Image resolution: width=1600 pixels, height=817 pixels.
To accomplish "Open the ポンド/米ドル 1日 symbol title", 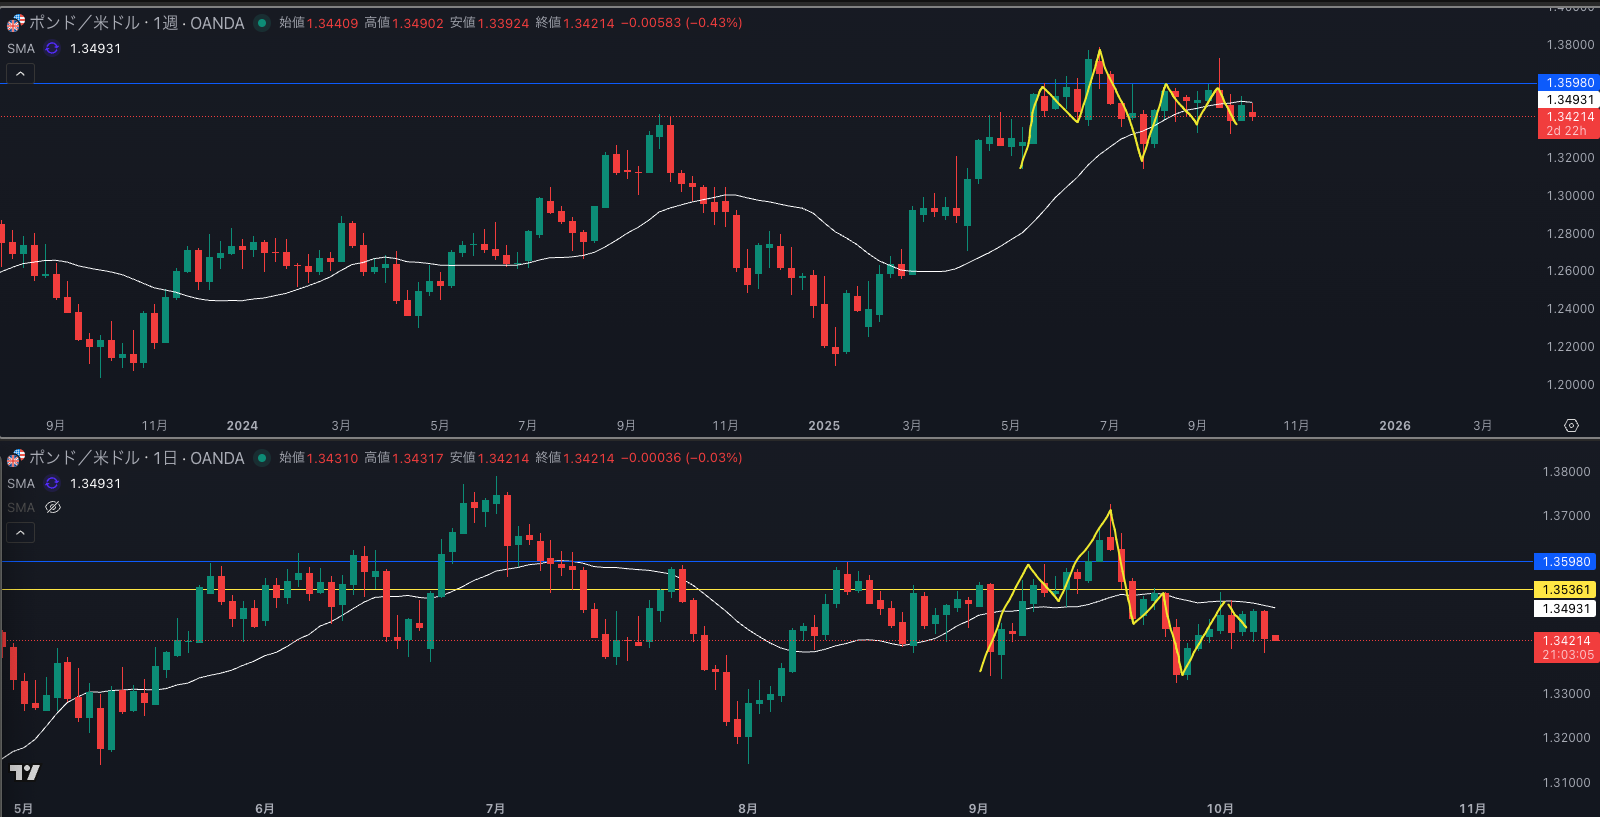I will (136, 458).
